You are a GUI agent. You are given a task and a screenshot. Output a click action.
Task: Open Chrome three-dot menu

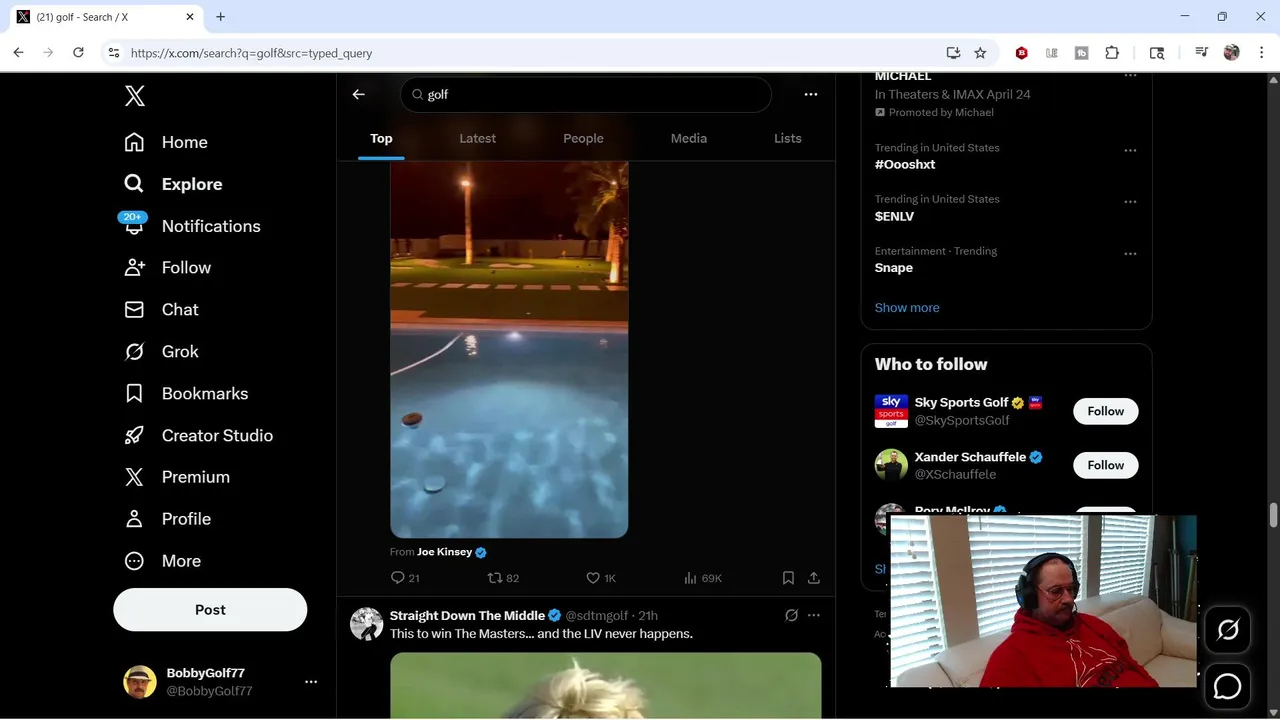click(x=1260, y=53)
